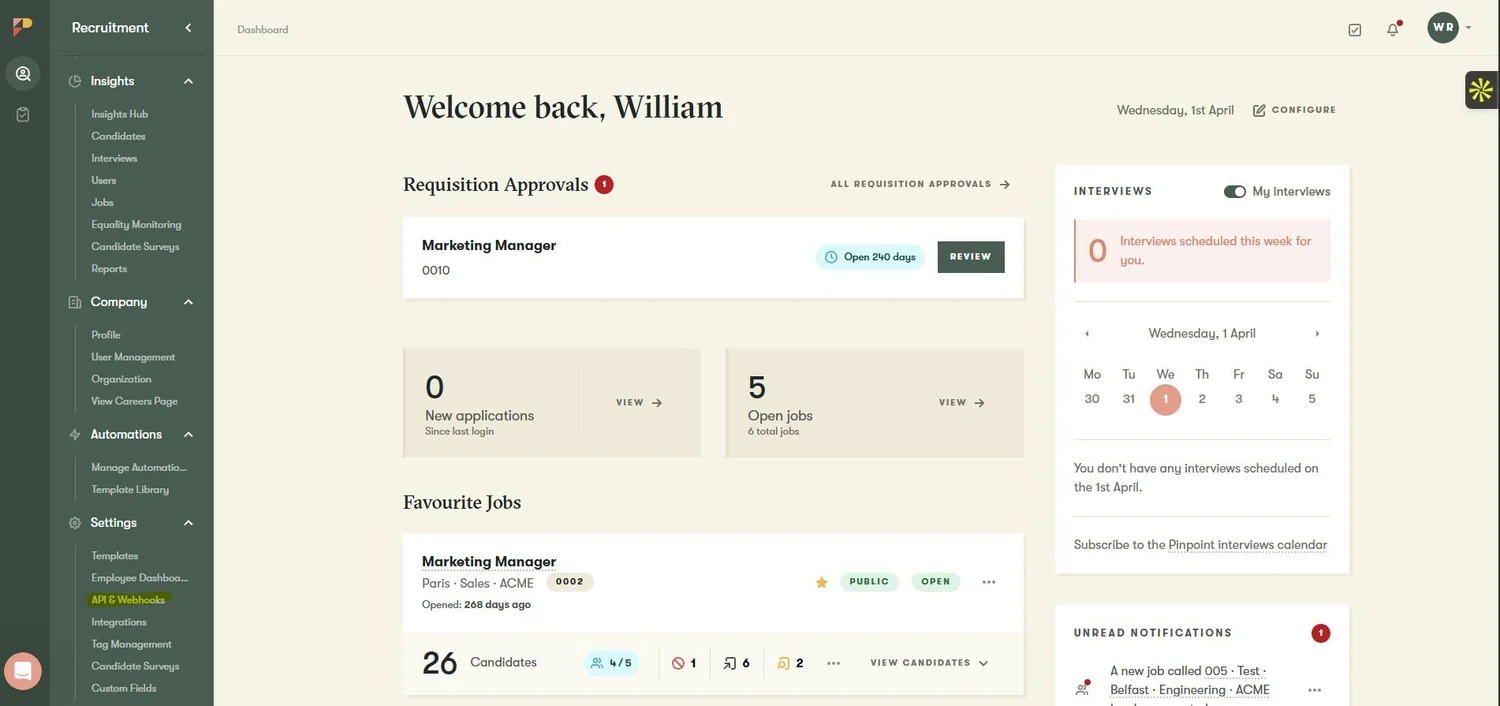Click the green asterisk widget icon
This screenshot has width=1500, height=706.
(1481, 90)
